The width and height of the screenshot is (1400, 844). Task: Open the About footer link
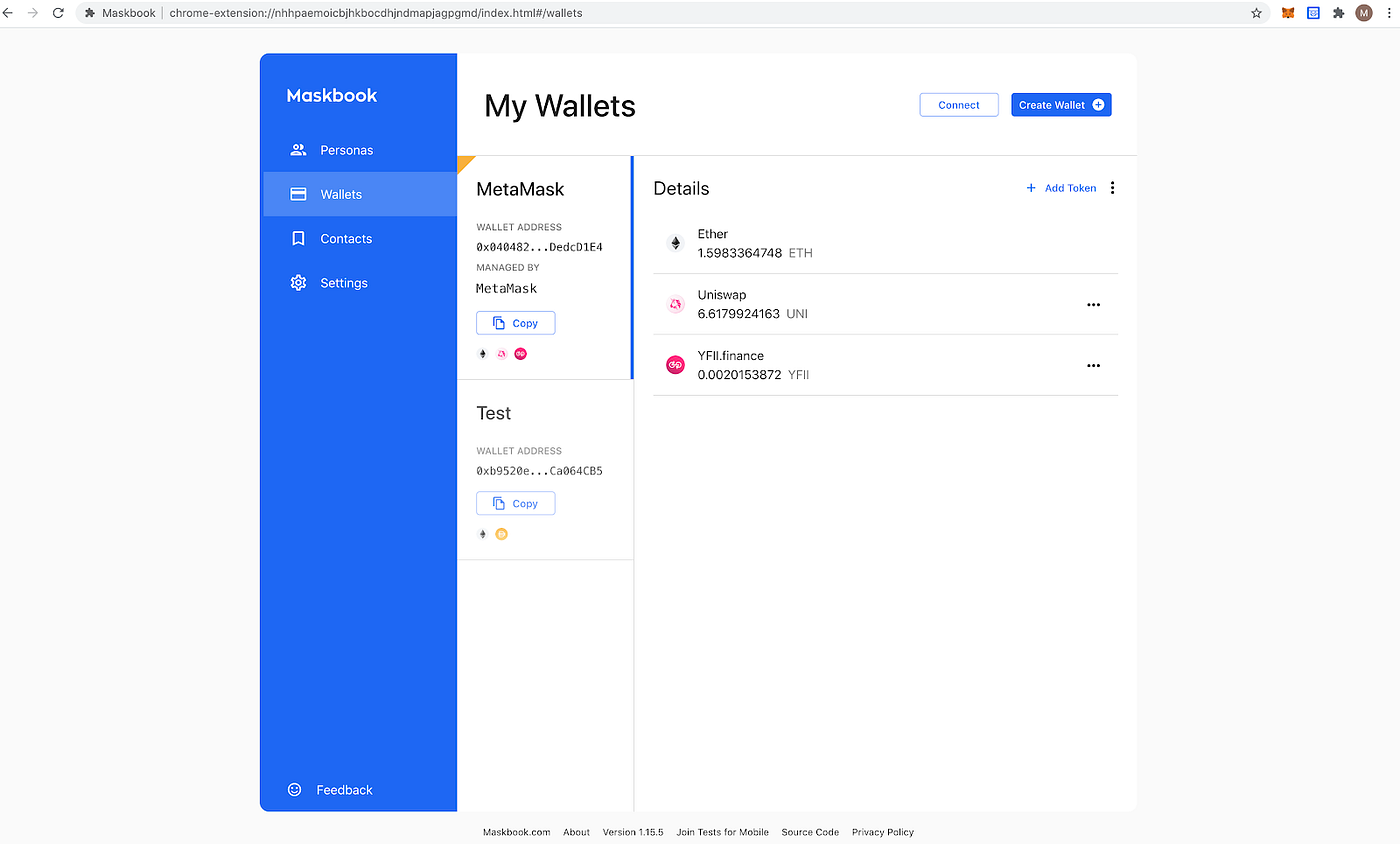click(576, 832)
